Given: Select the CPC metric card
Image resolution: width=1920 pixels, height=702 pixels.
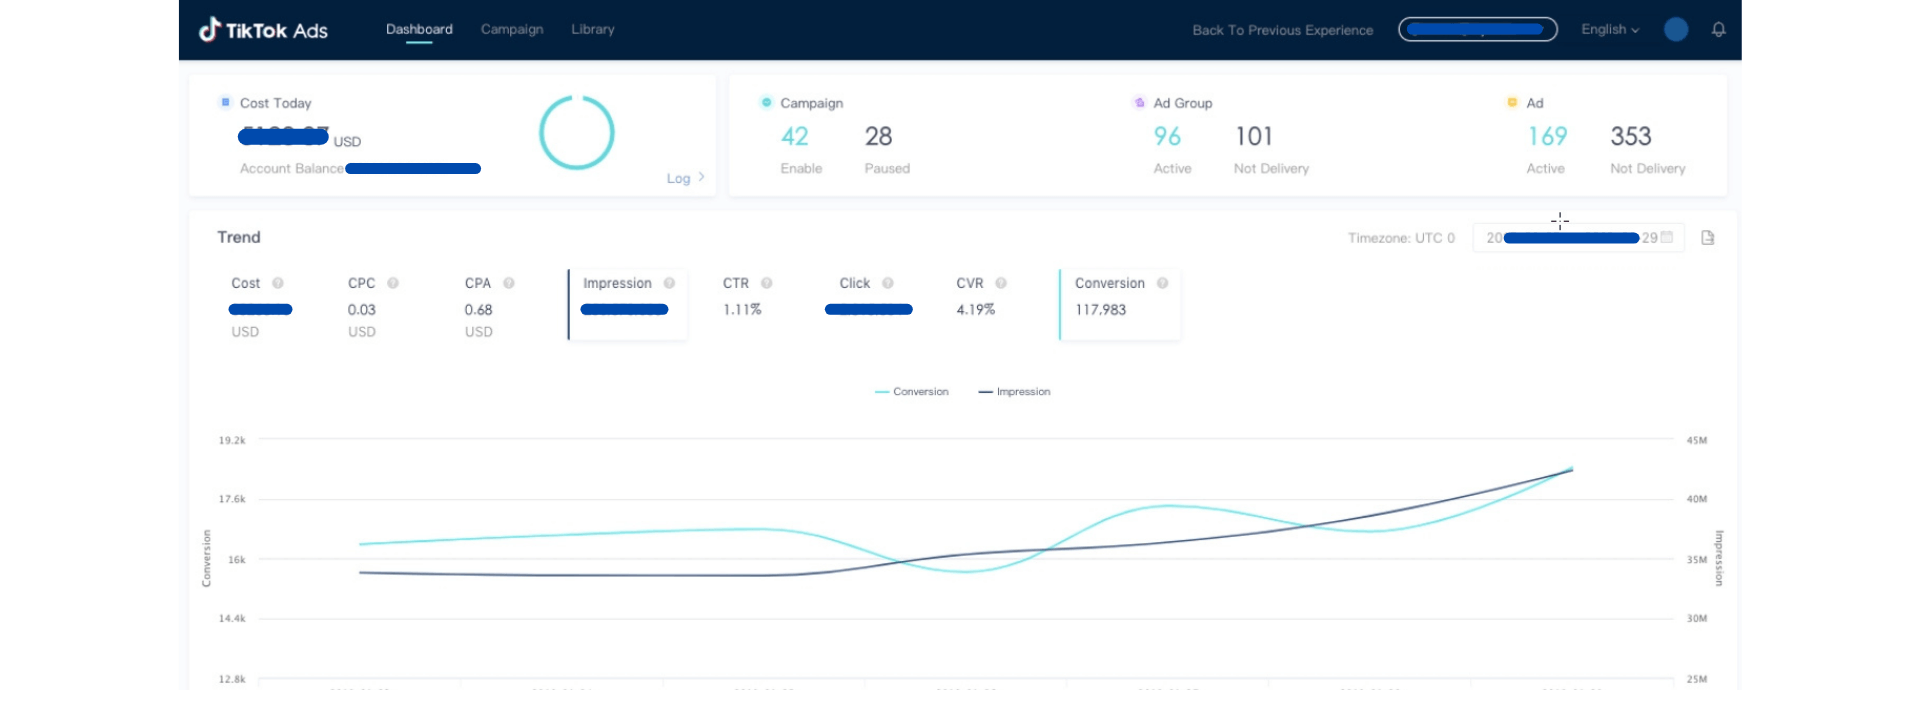Looking at the screenshot, I should (373, 305).
